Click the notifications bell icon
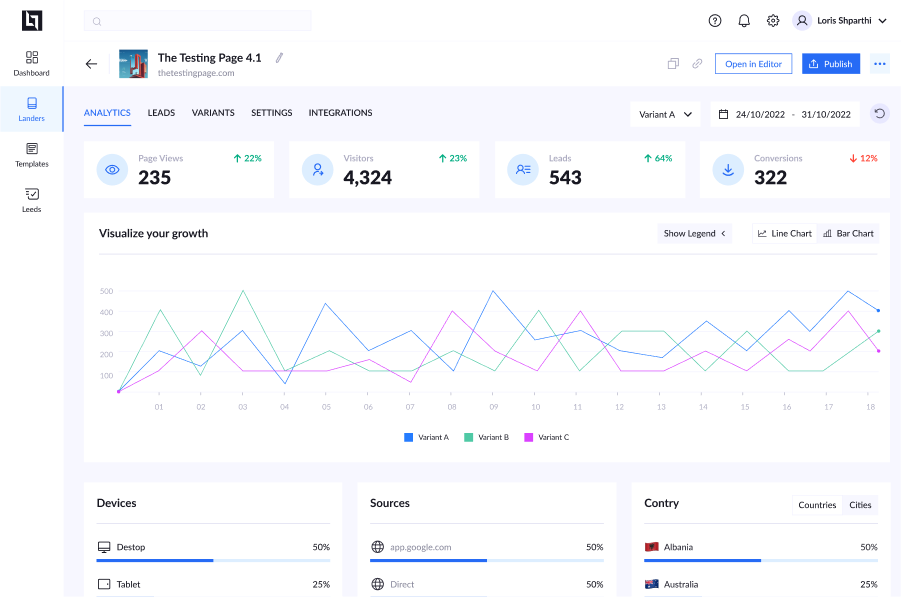 [x=742, y=20]
